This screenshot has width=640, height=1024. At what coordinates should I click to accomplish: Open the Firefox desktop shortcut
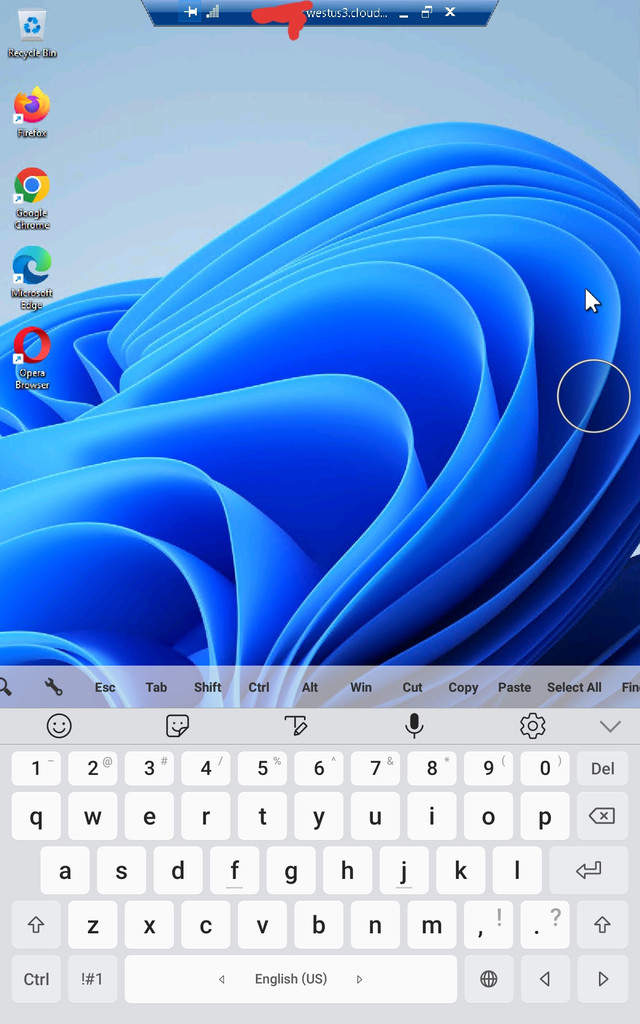[32, 108]
